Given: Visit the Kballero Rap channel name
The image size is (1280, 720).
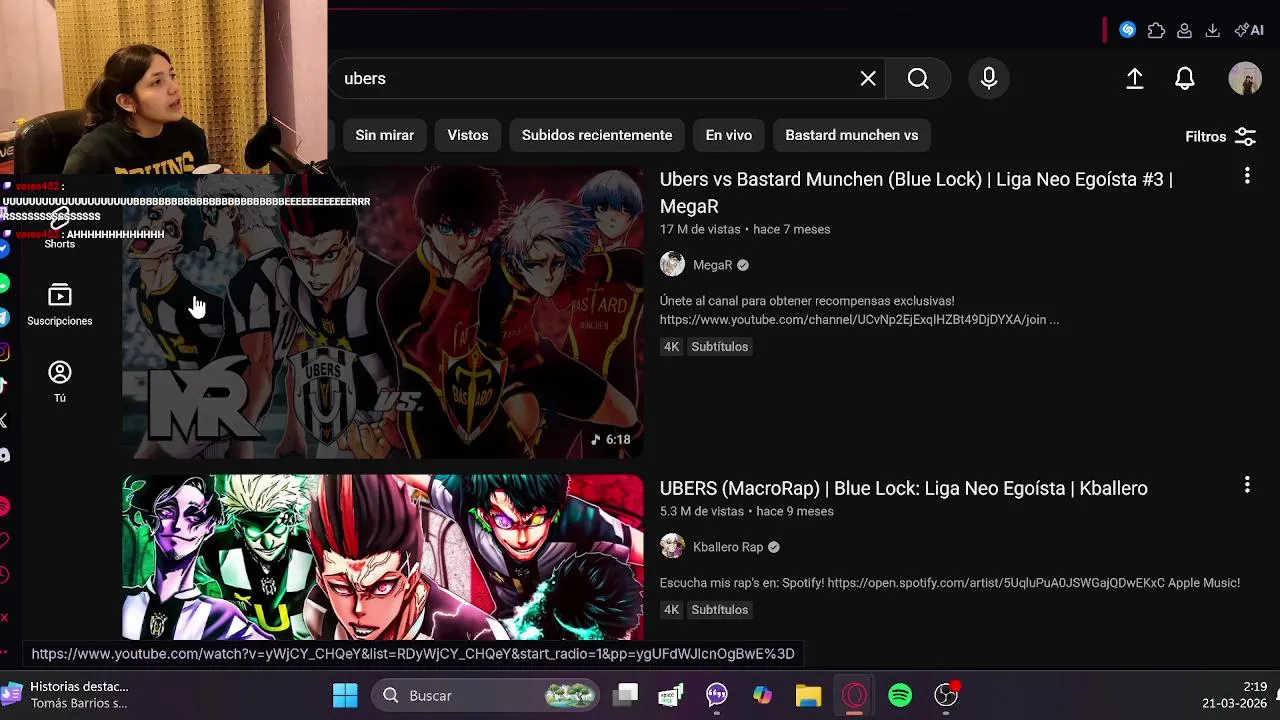Looking at the screenshot, I should 728,547.
